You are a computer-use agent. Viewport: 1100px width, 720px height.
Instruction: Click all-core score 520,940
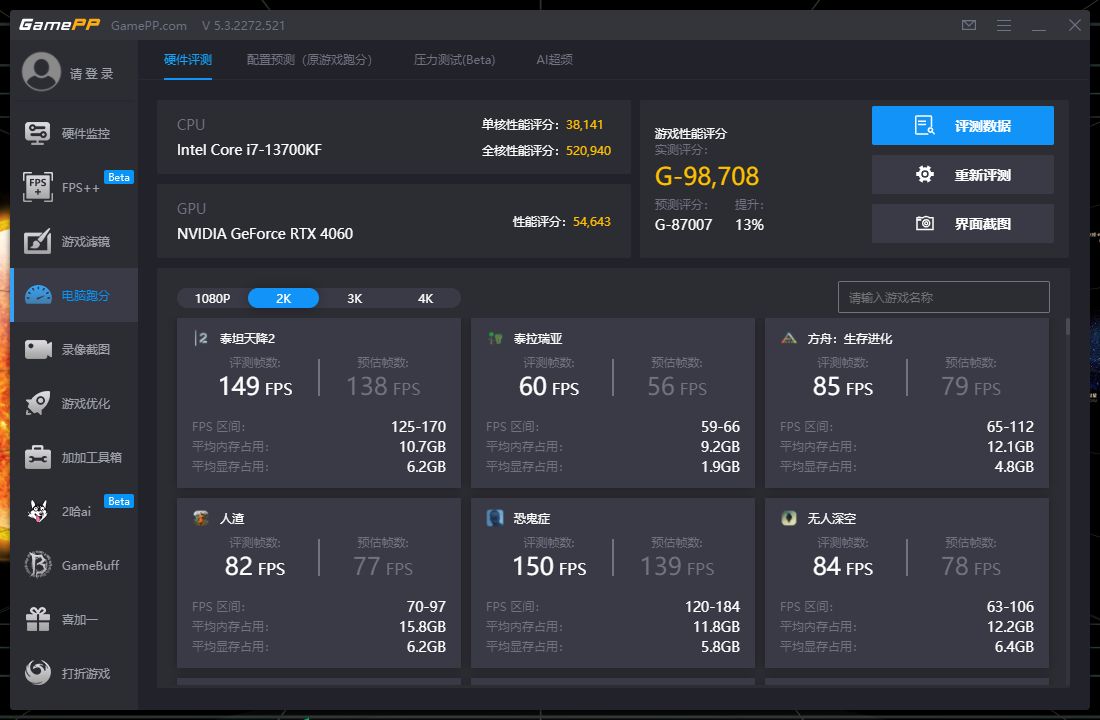(588, 150)
